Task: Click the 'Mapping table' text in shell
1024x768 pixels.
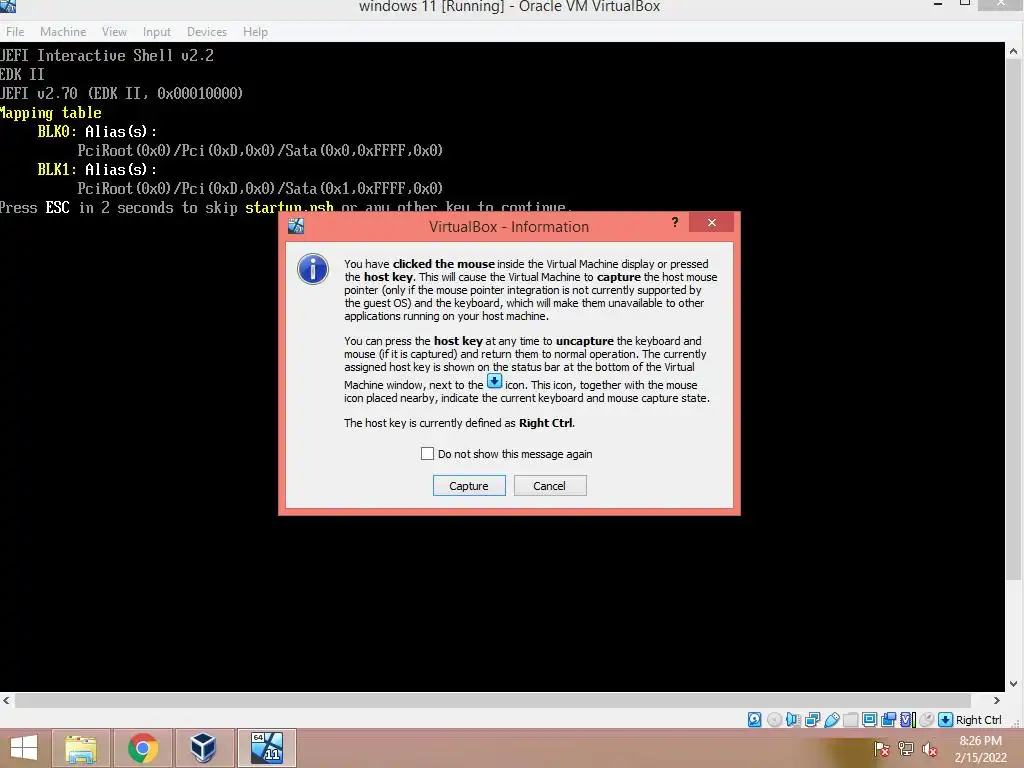Action: [x=51, y=112]
